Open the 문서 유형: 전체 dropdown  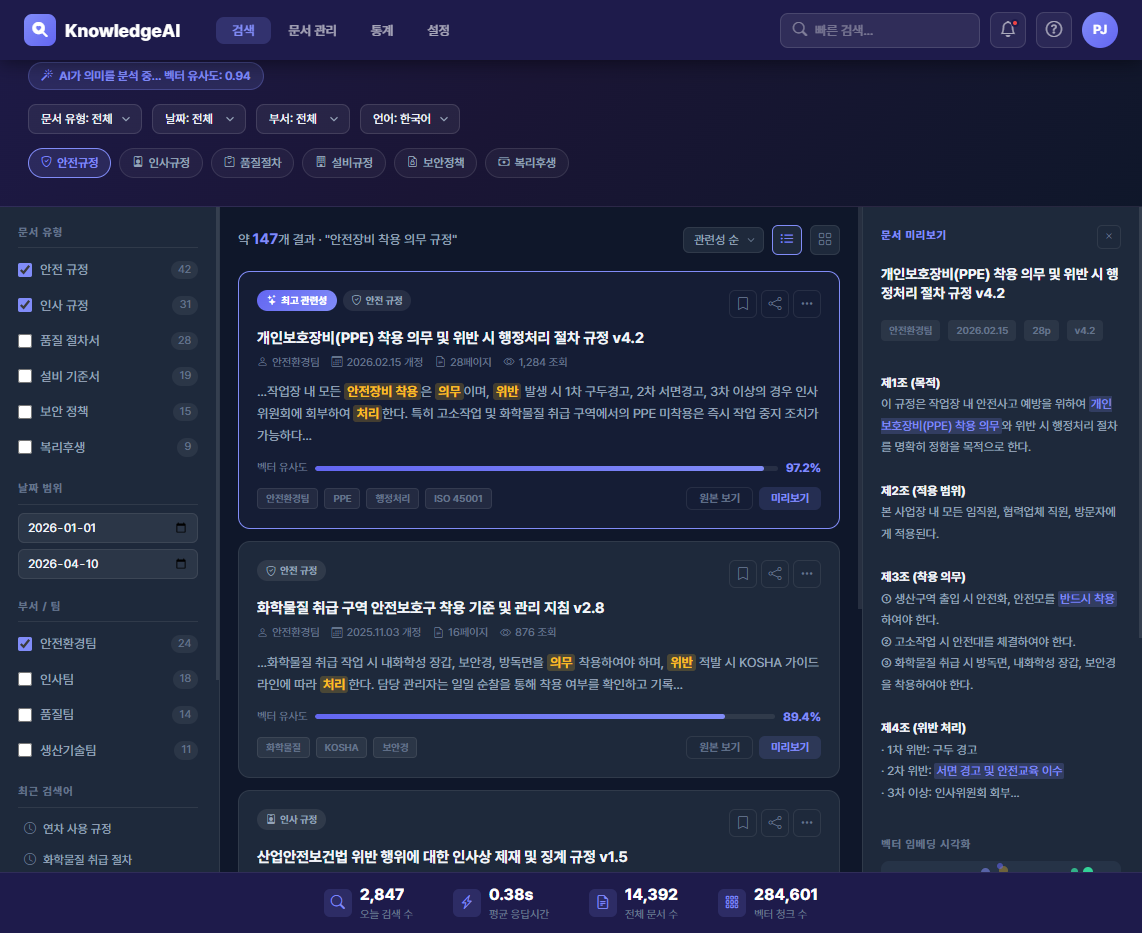84,119
